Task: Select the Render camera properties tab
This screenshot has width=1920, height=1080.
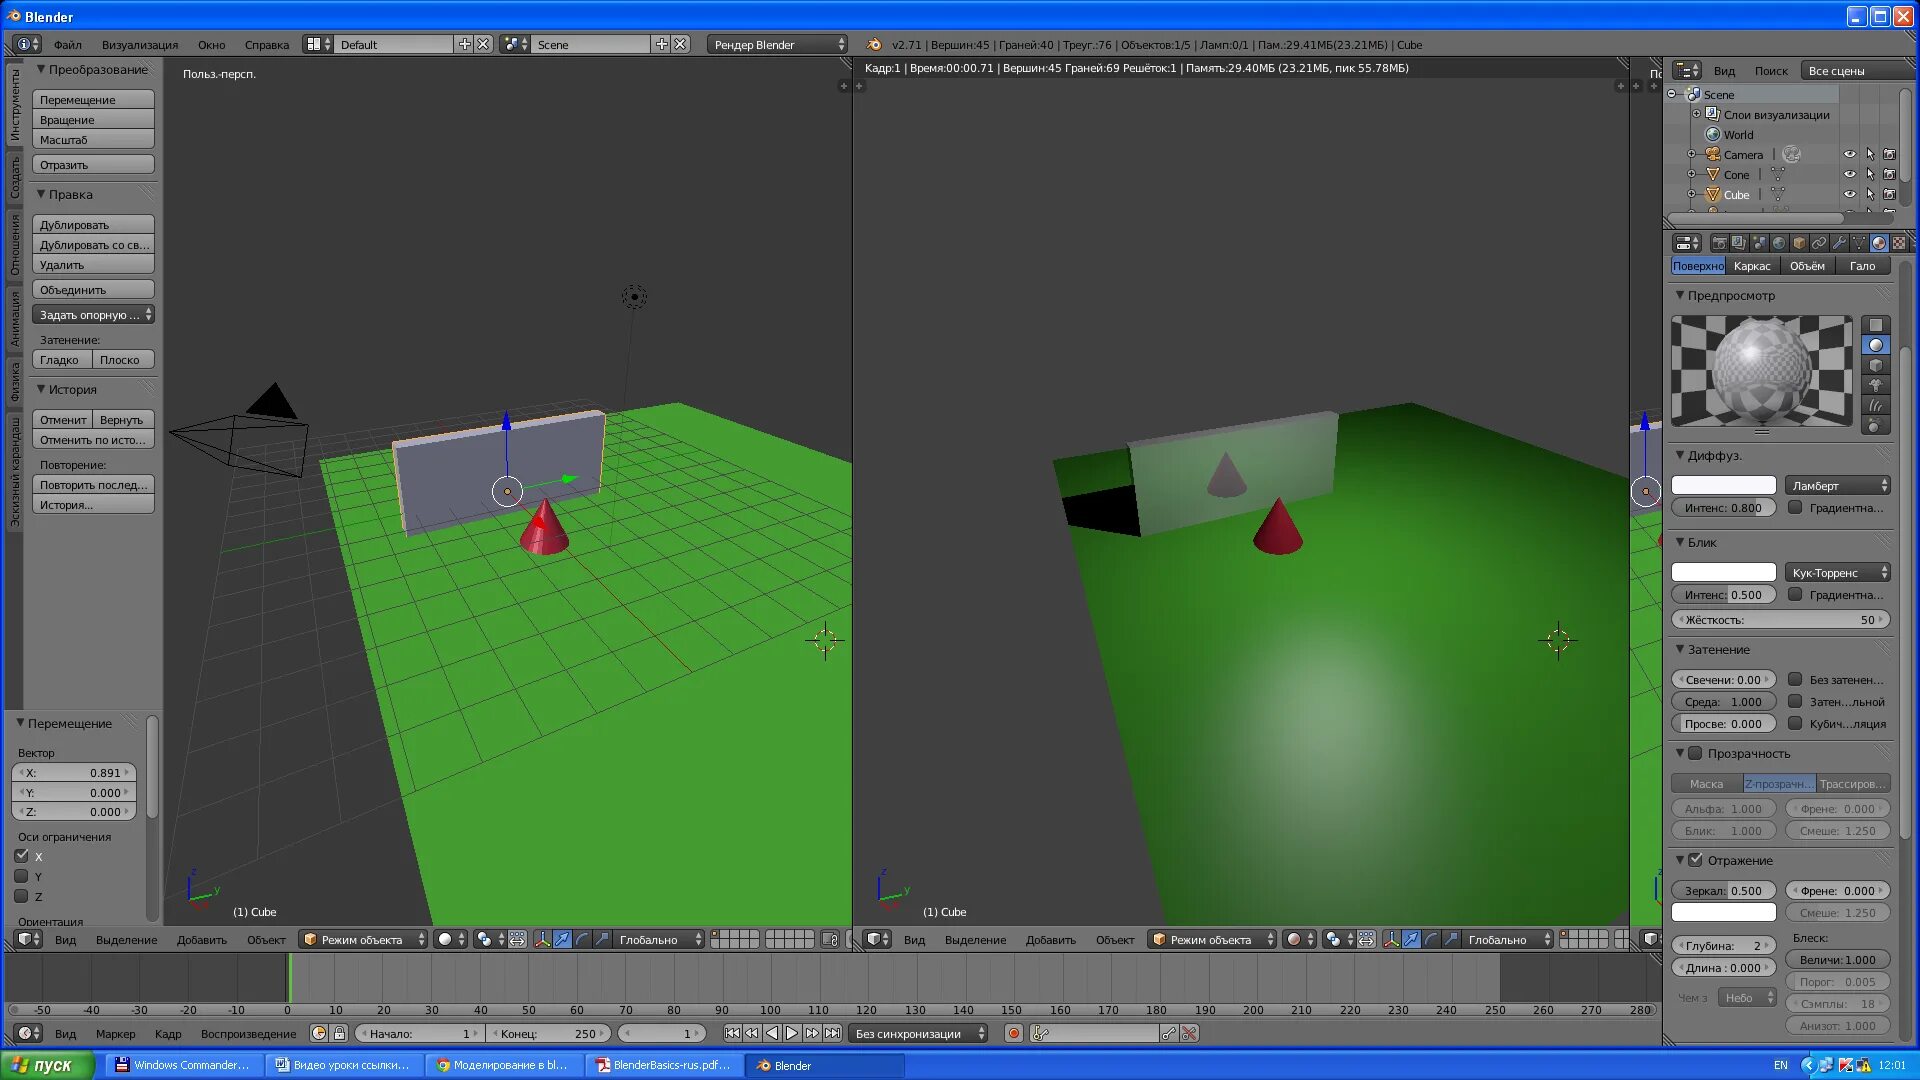Action: [1719, 243]
